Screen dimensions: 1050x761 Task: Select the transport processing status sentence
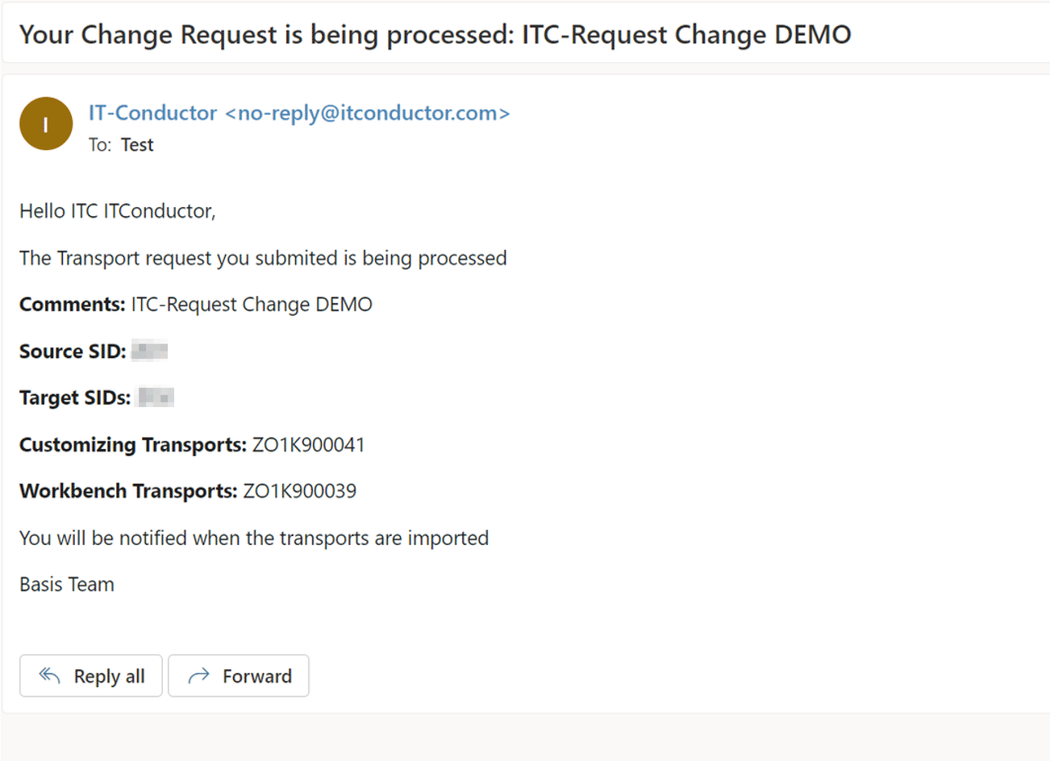[x=262, y=257]
